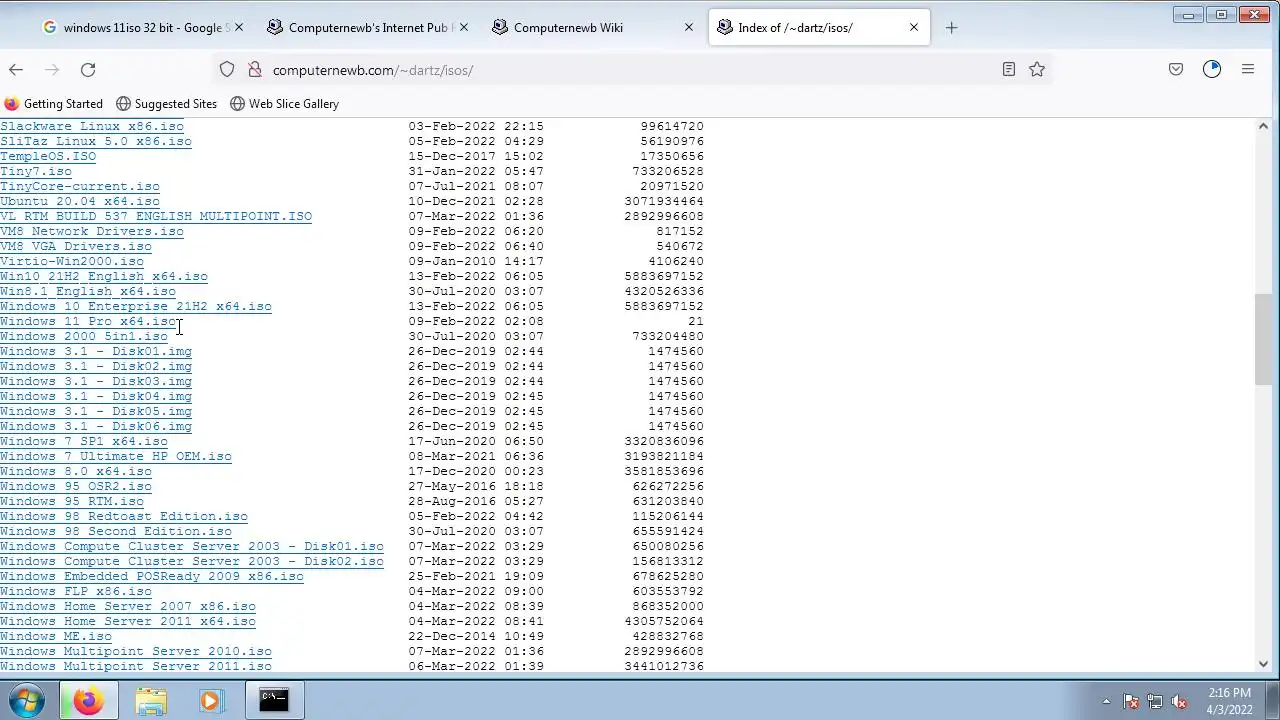Open Tiny7.iso link
The image size is (1280, 720).
(x=36, y=171)
